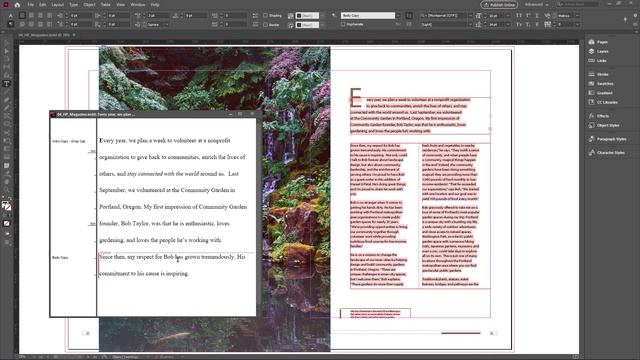The height and width of the screenshot is (360, 640).
Task: Select the Zoom tool in the Tools panel
Action: click(x=7, y=190)
